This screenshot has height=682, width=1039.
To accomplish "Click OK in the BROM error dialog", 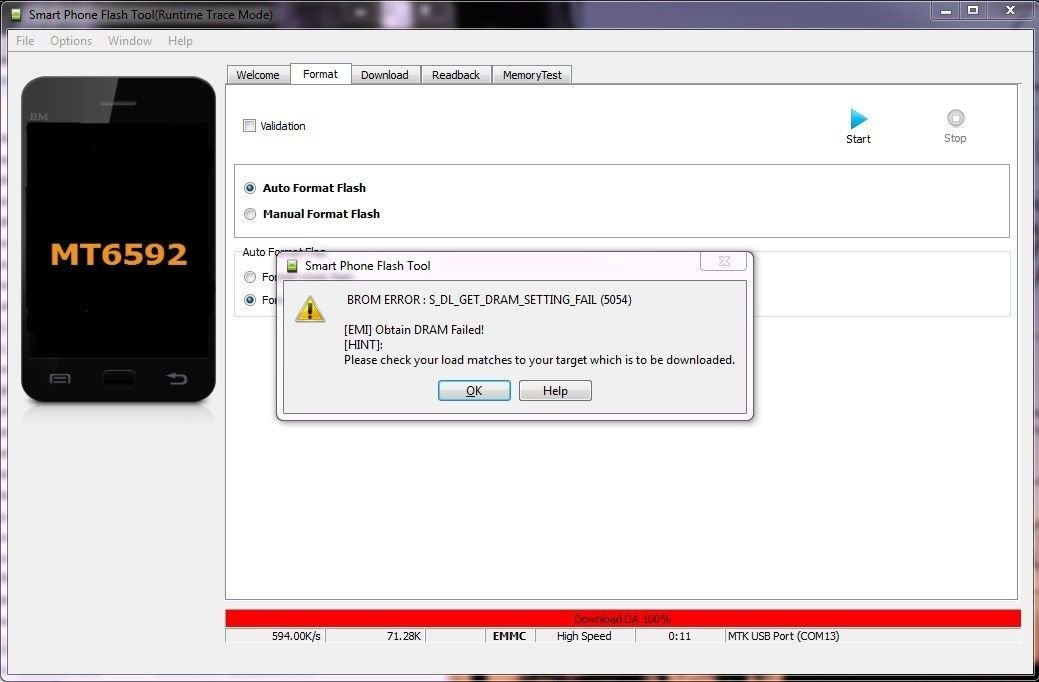I will pyautogui.click(x=474, y=390).
